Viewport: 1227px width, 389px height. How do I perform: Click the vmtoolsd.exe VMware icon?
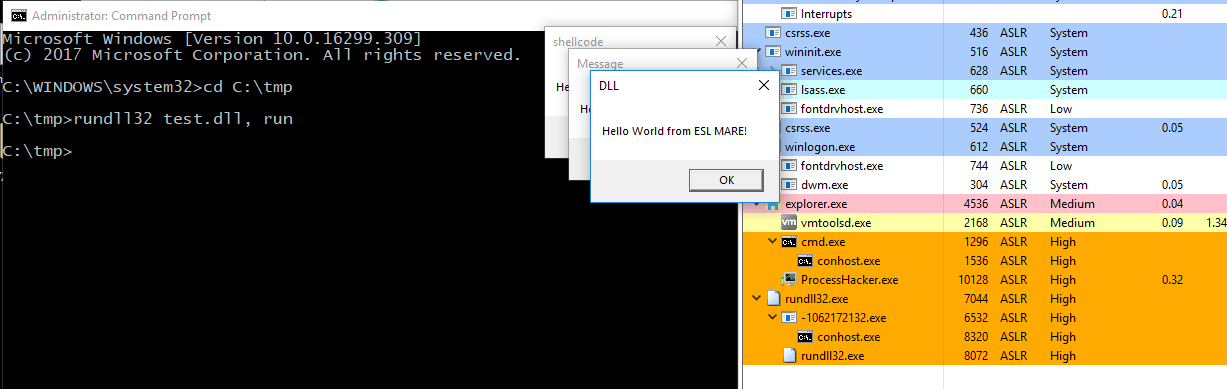coord(789,223)
